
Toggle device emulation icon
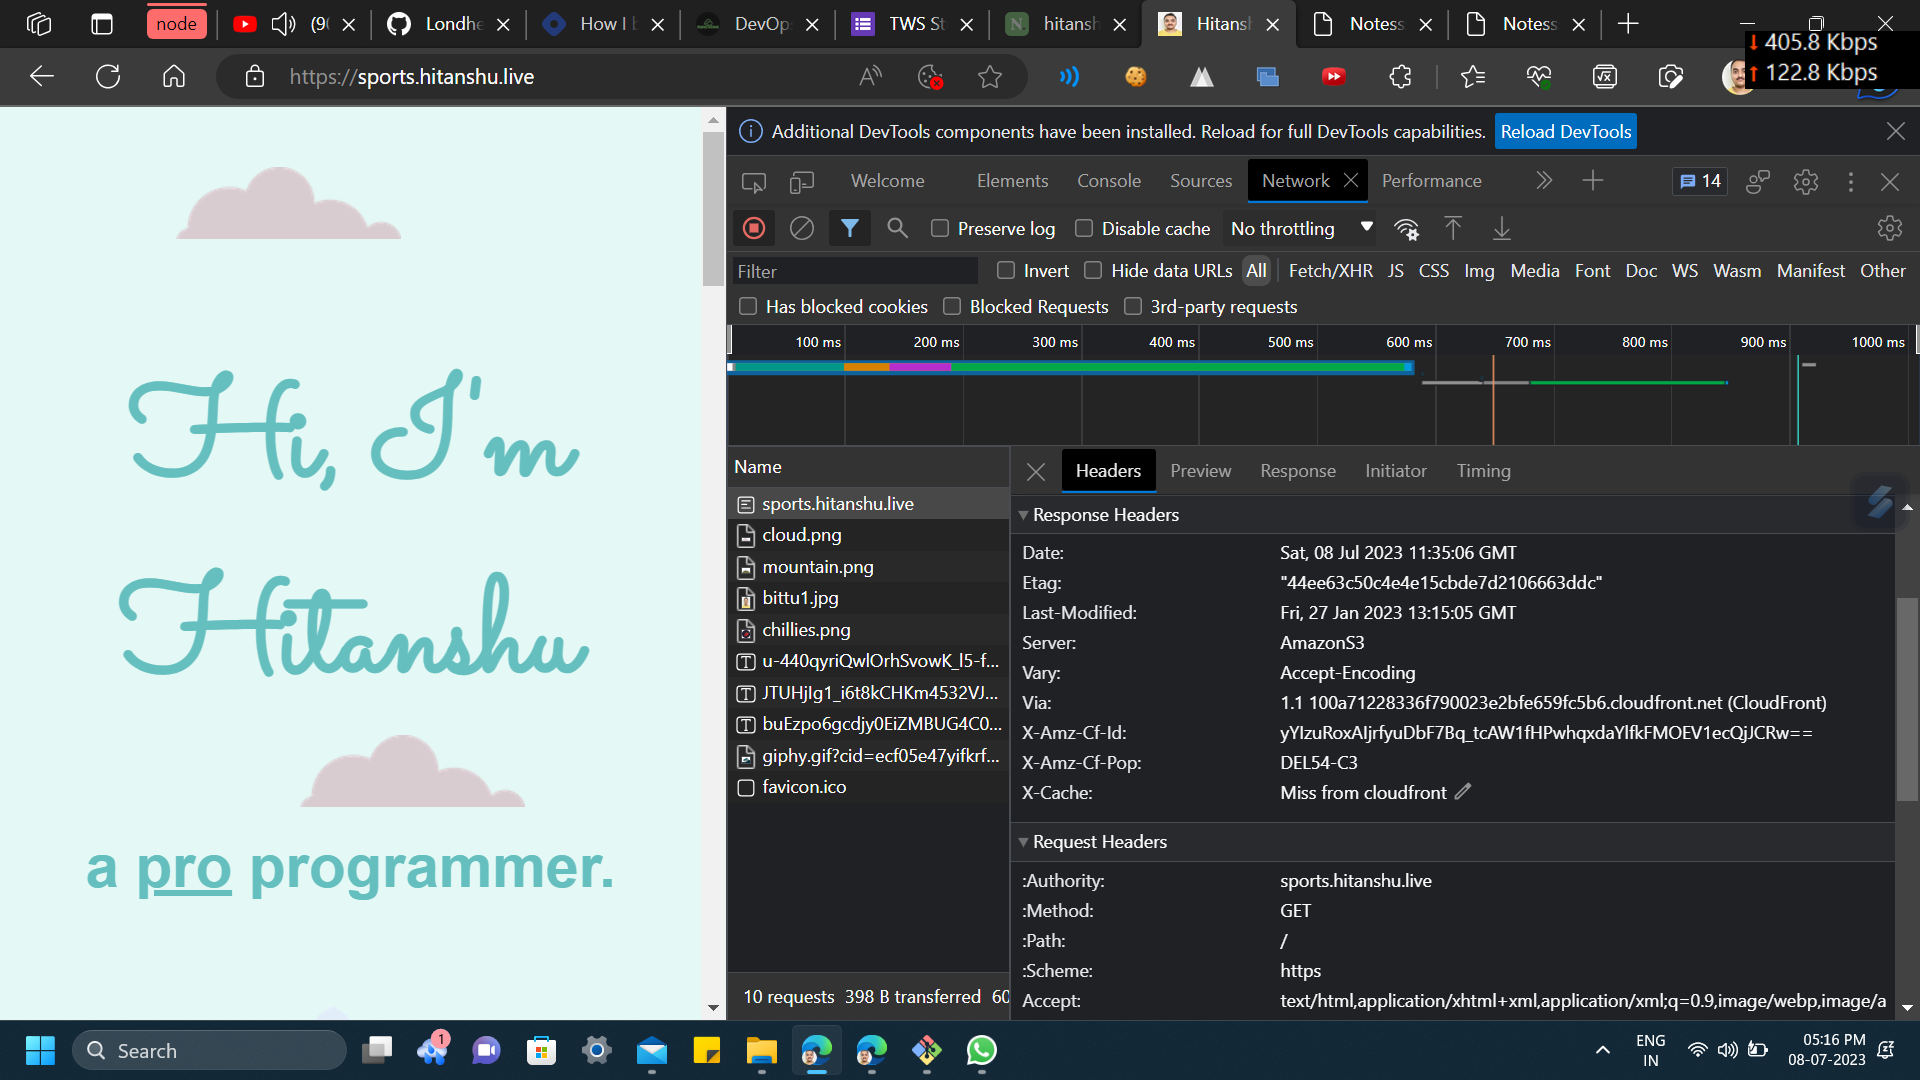[x=802, y=182]
